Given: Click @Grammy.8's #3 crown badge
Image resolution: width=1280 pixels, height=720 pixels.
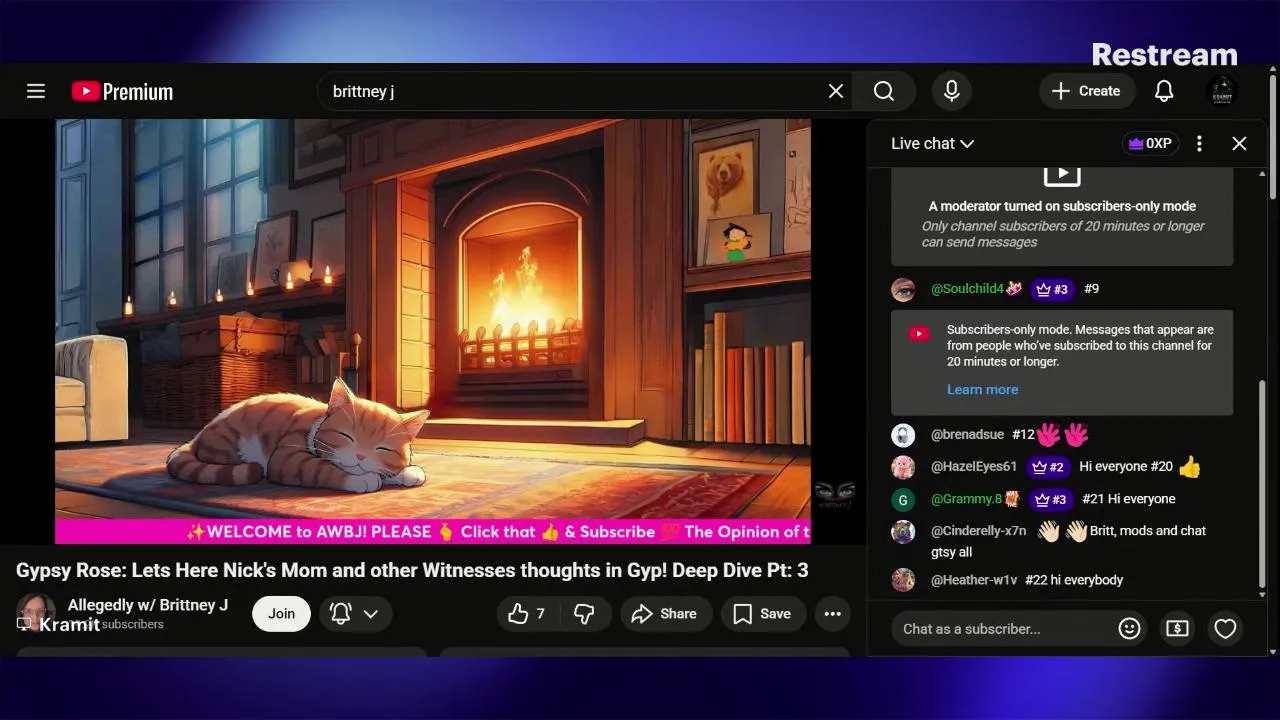Looking at the screenshot, I should coord(1052,499).
